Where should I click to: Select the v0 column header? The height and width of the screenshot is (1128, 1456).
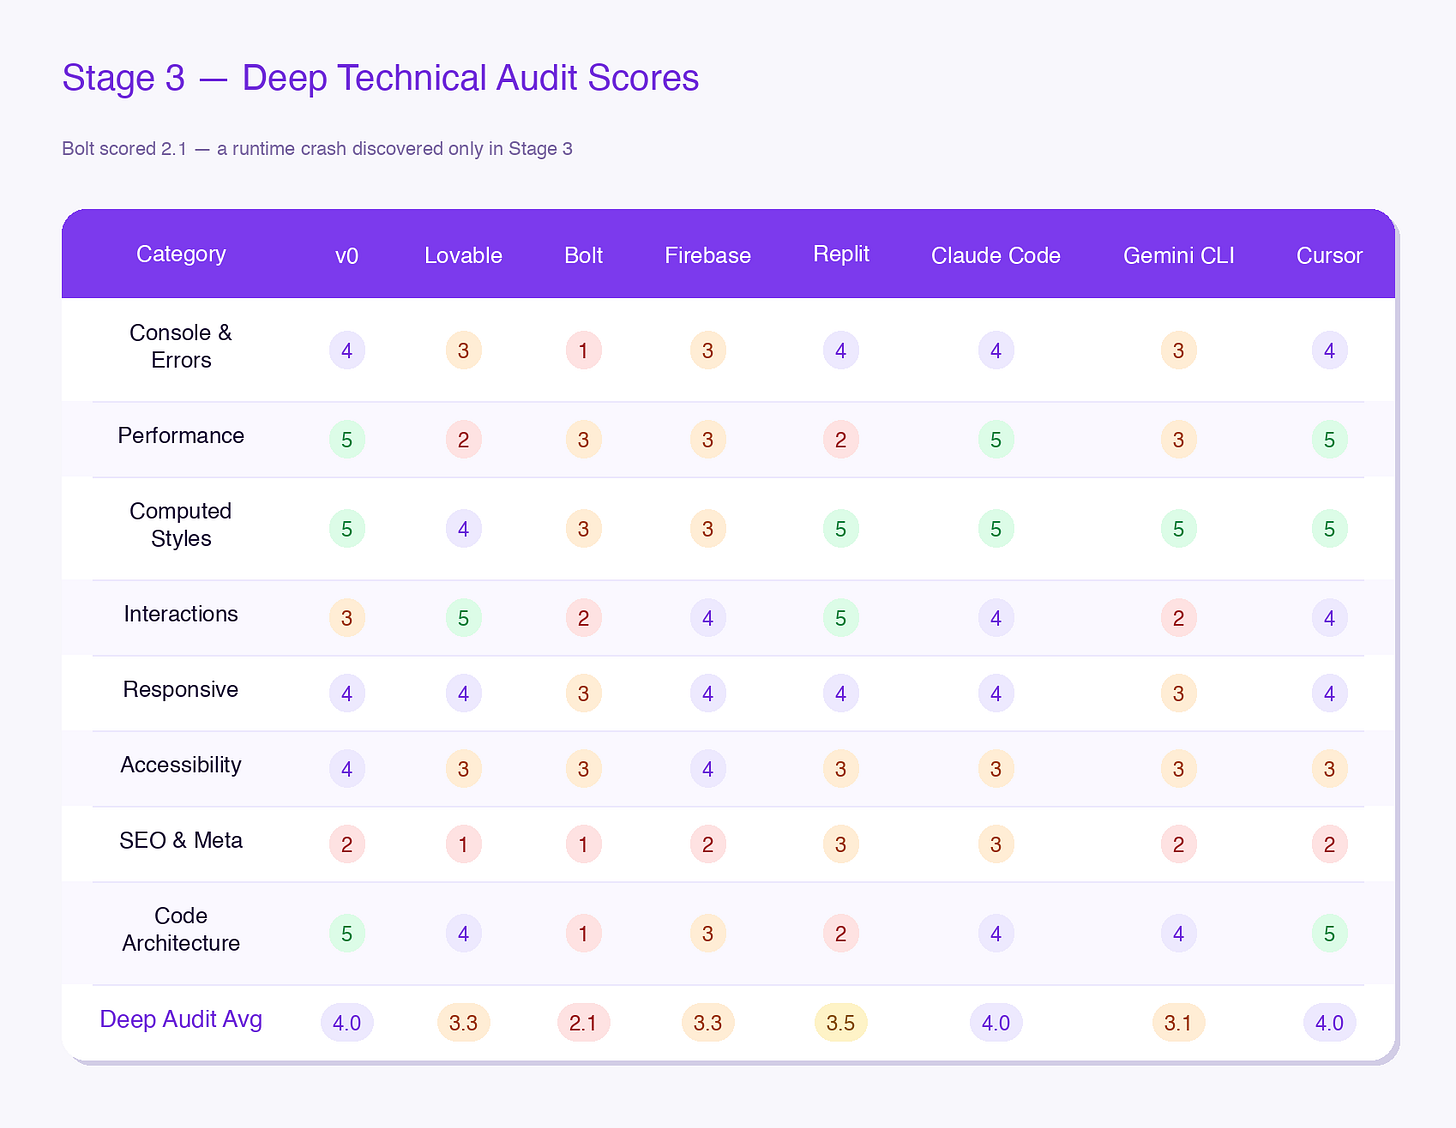pyautogui.click(x=347, y=256)
